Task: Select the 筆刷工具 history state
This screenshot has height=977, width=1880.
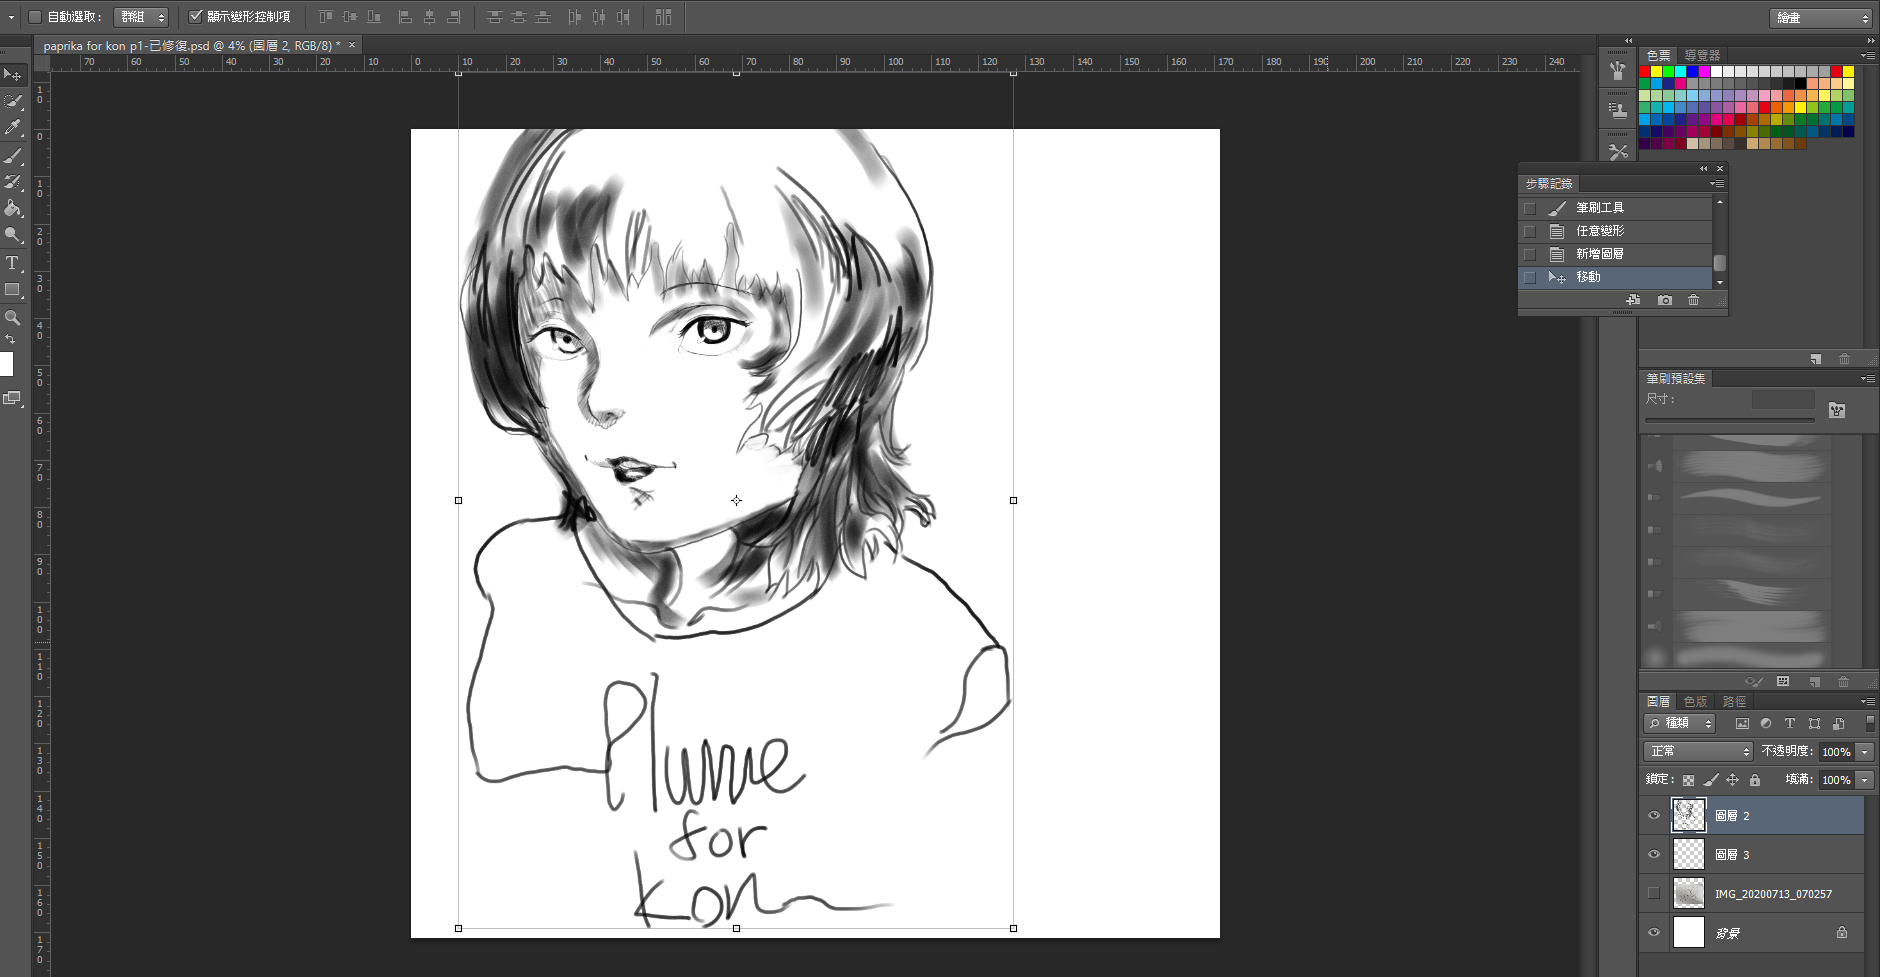Action: click(x=1616, y=208)
